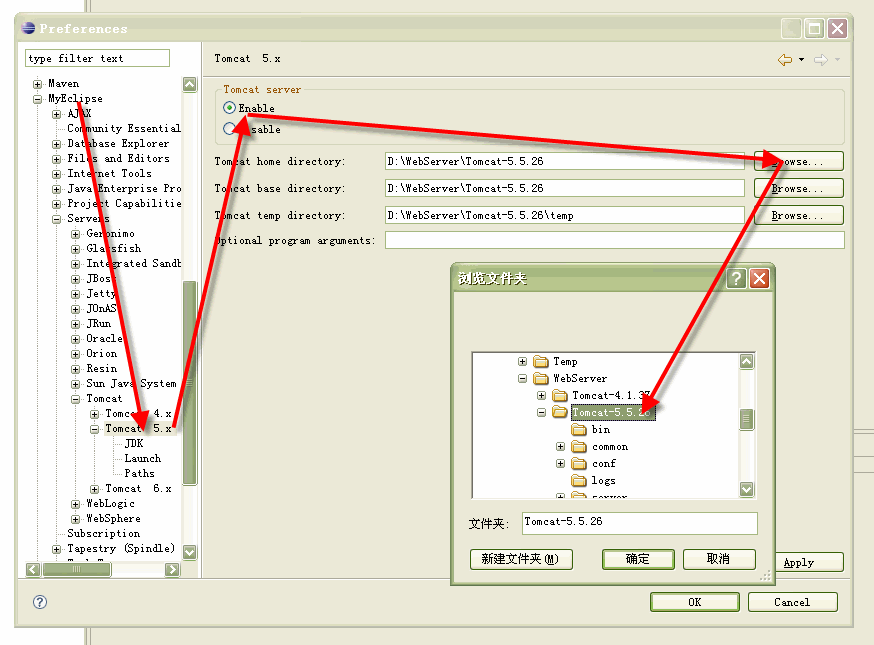Click the folder list scroll-down arrow
874x645 pixels.
click(x=746, y=489)
